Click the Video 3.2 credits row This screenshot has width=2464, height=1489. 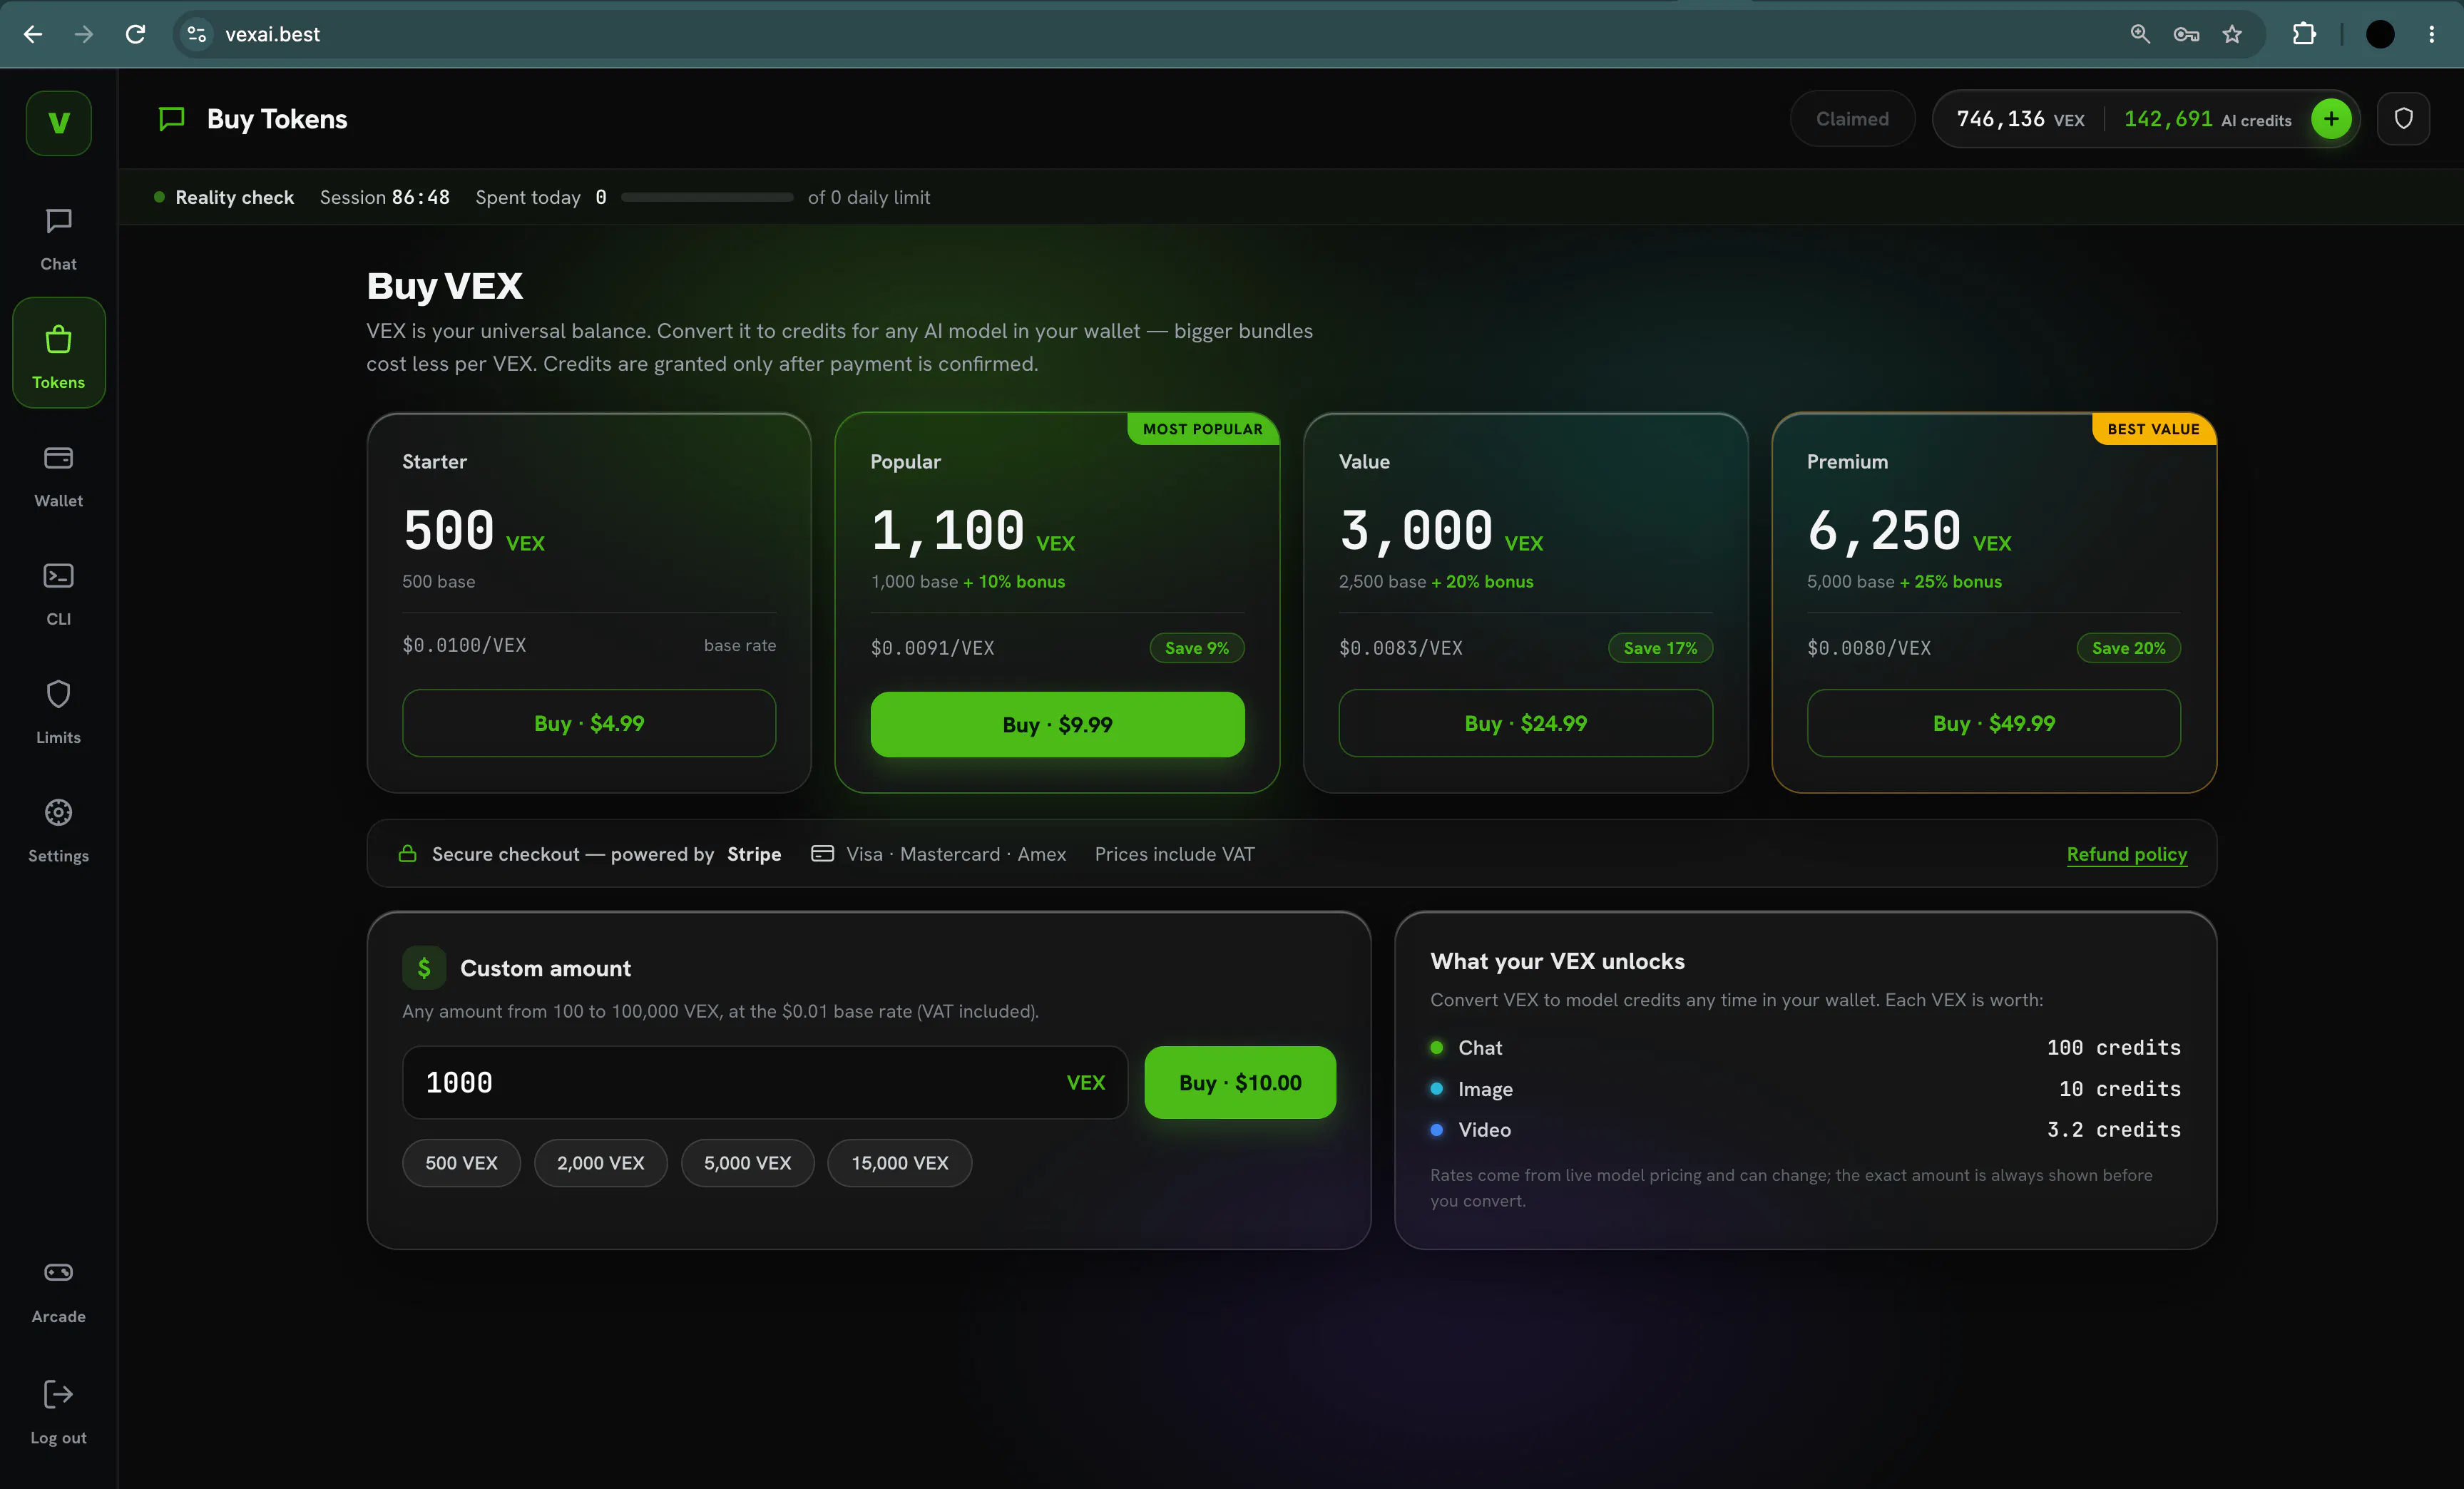pos(1805,1129)
